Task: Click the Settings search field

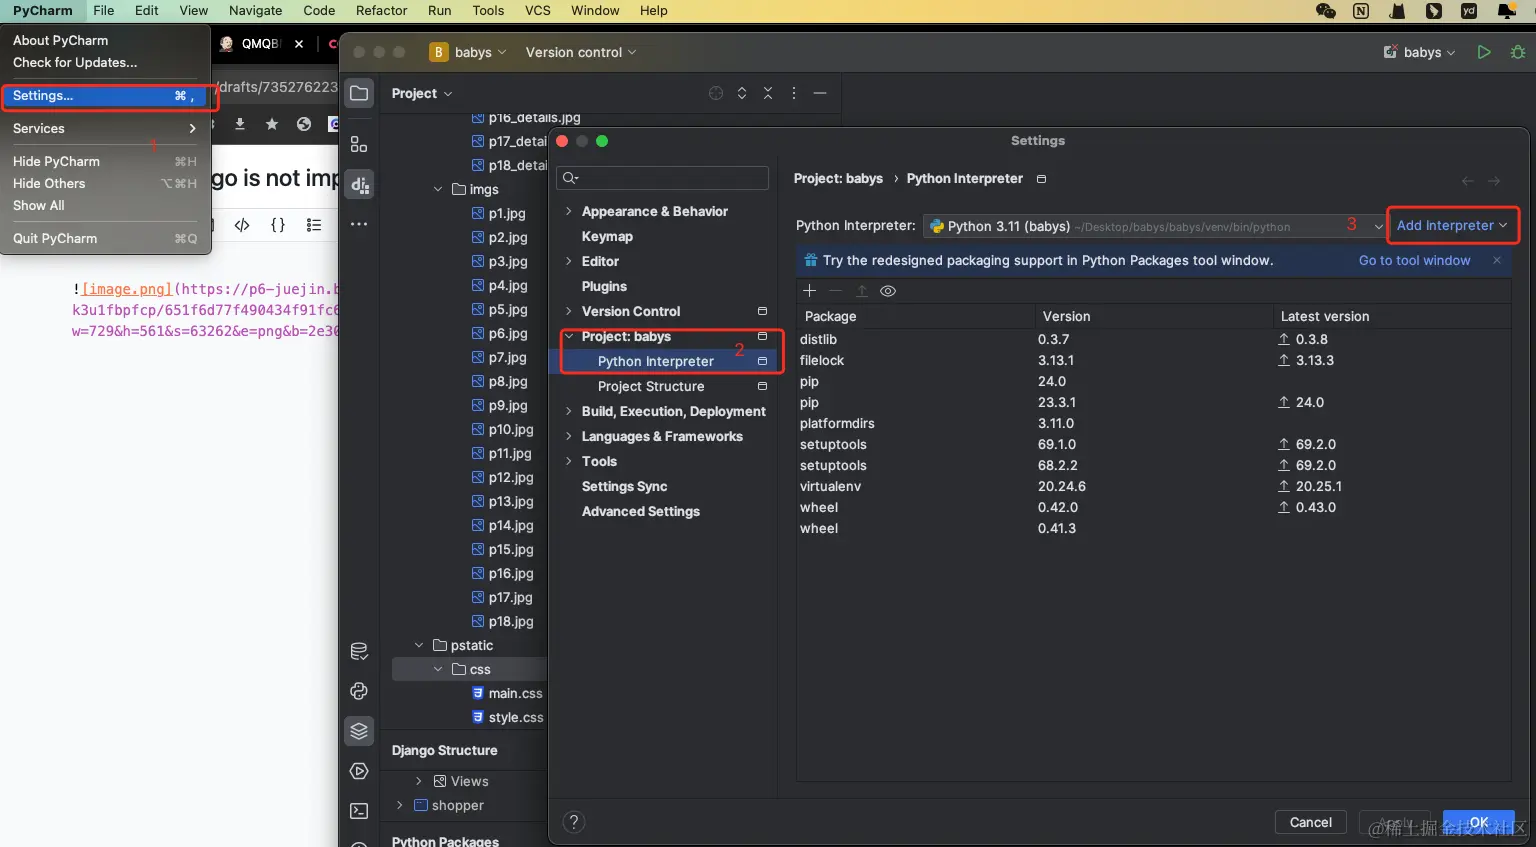Action: point(662,178)
